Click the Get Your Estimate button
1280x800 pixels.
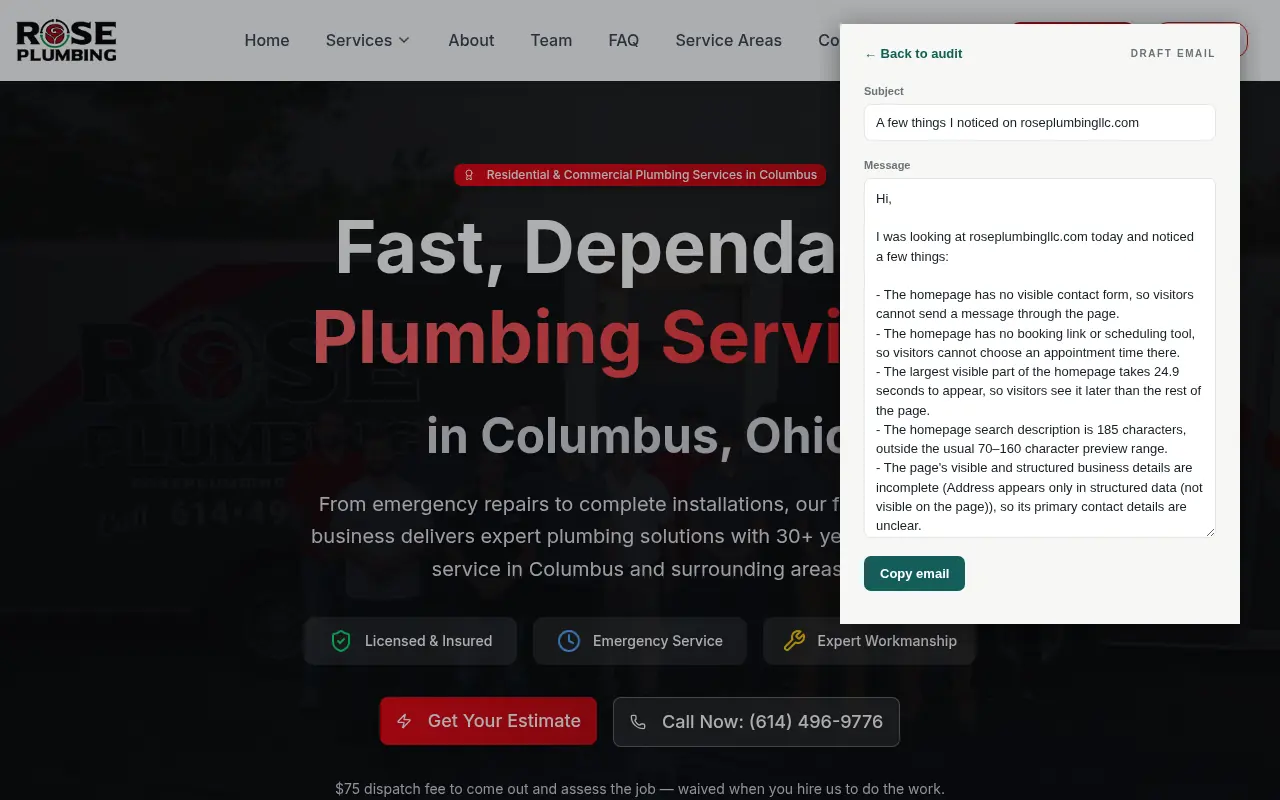[x=488, y=721]
